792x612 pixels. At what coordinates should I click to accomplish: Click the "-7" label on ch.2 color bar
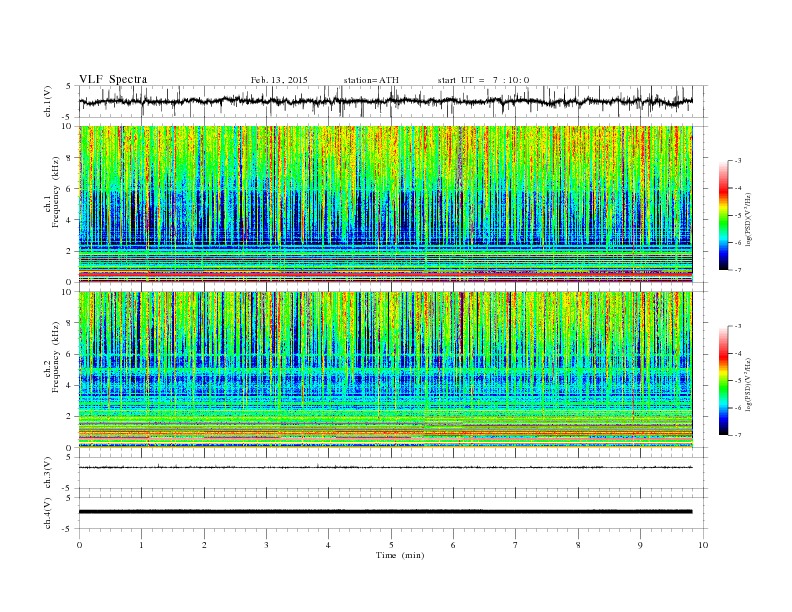pyautogui.click(x=737, y=435)
